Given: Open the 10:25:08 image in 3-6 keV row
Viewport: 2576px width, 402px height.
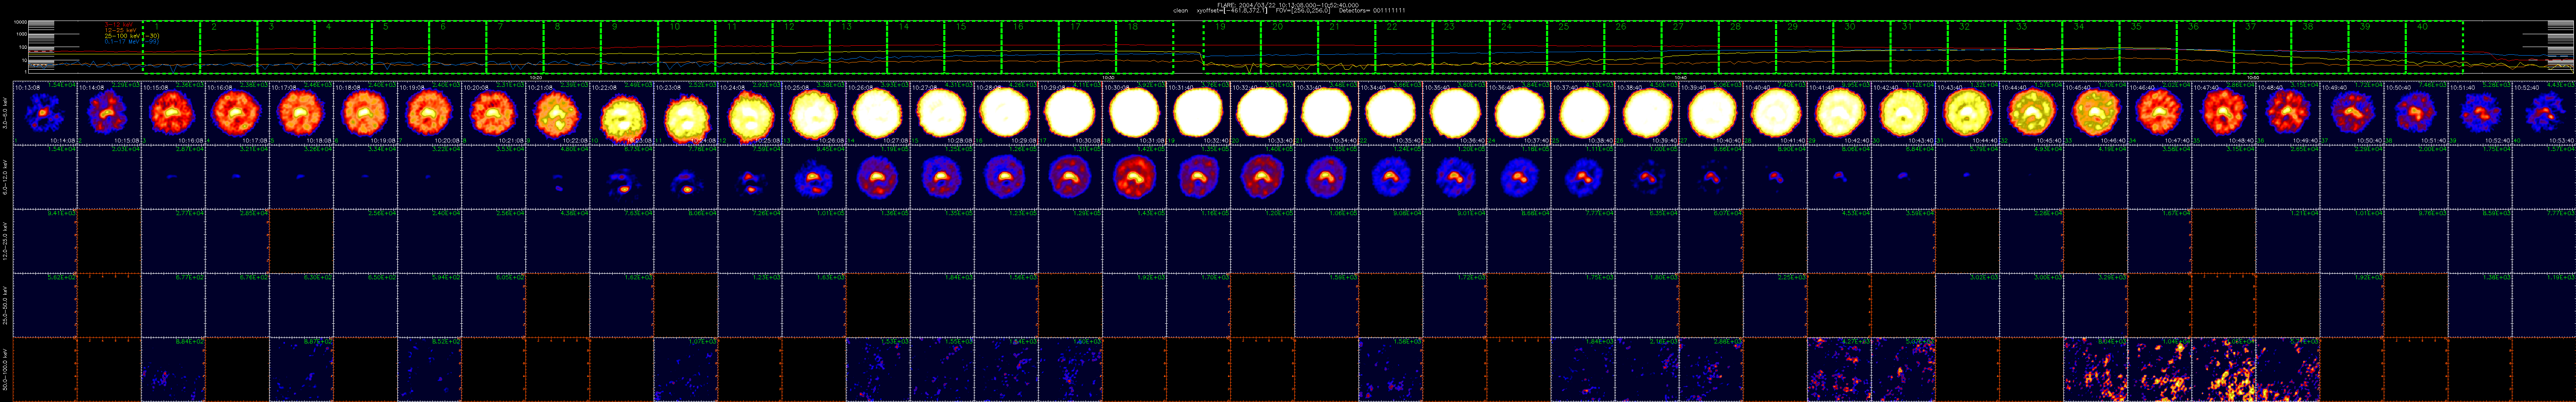Looking at the screenshot, I should pos(814,113).
